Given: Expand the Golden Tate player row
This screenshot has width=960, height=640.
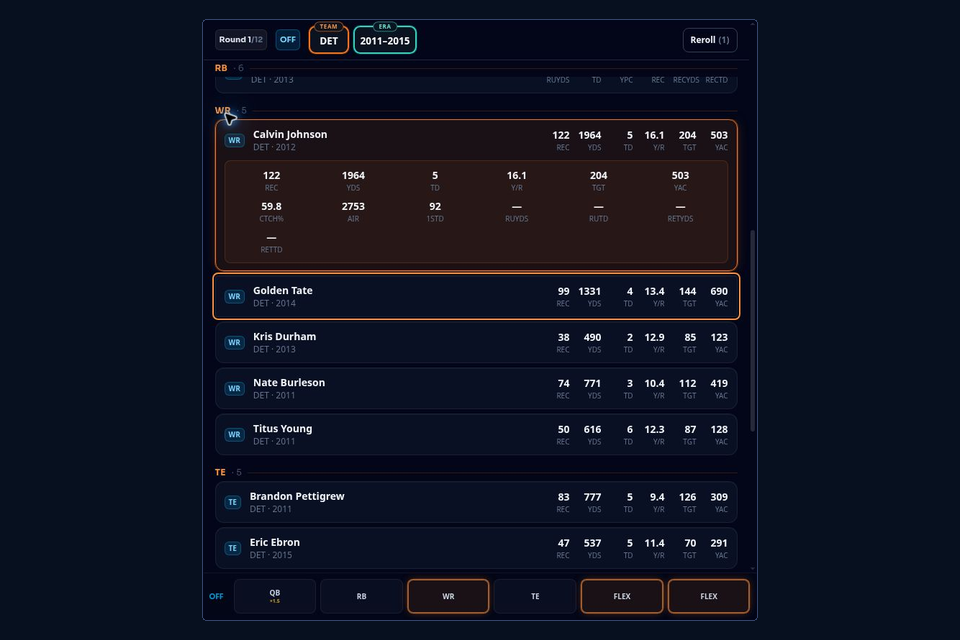Looking at the screenshot, I should [476, 296].
